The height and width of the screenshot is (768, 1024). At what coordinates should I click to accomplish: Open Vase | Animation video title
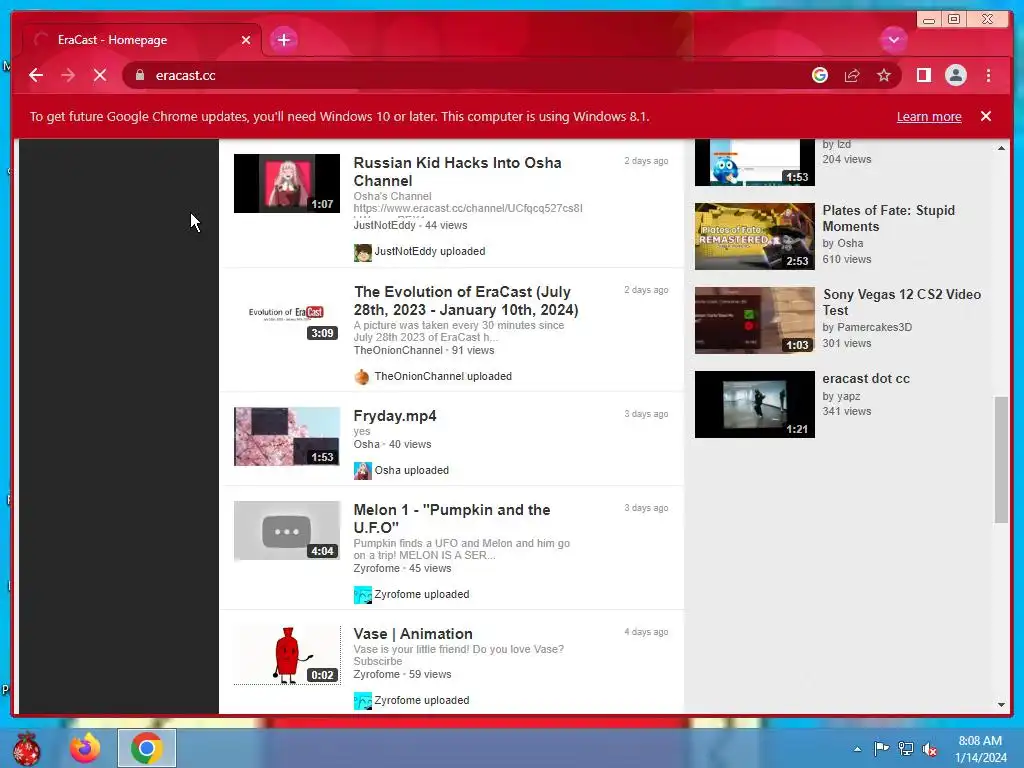click(x=413, y=633)
